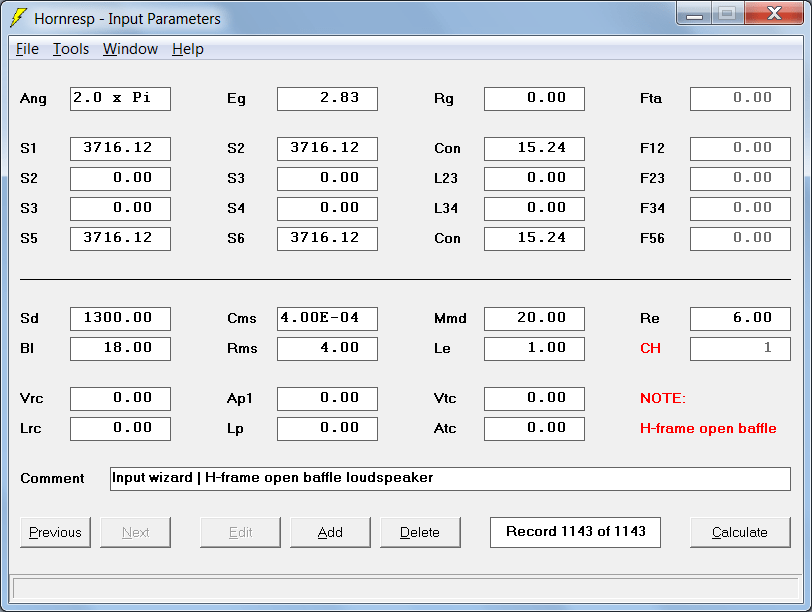Viewport: 812px width, 612px height.
Task: Click the Vrc input field
Action: (120, 399)
